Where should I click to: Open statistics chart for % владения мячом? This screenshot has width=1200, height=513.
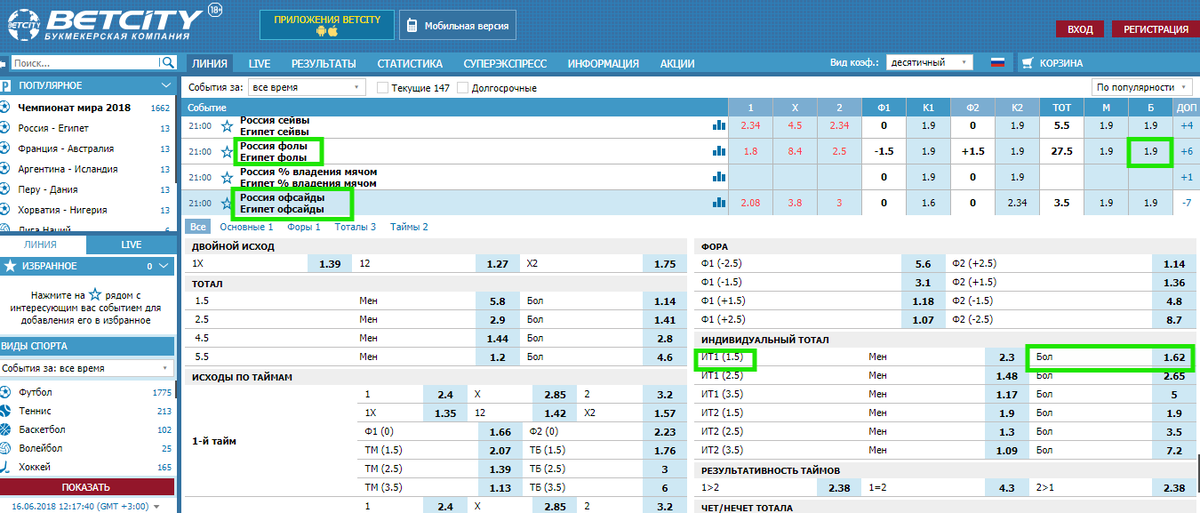pos(718,177)
